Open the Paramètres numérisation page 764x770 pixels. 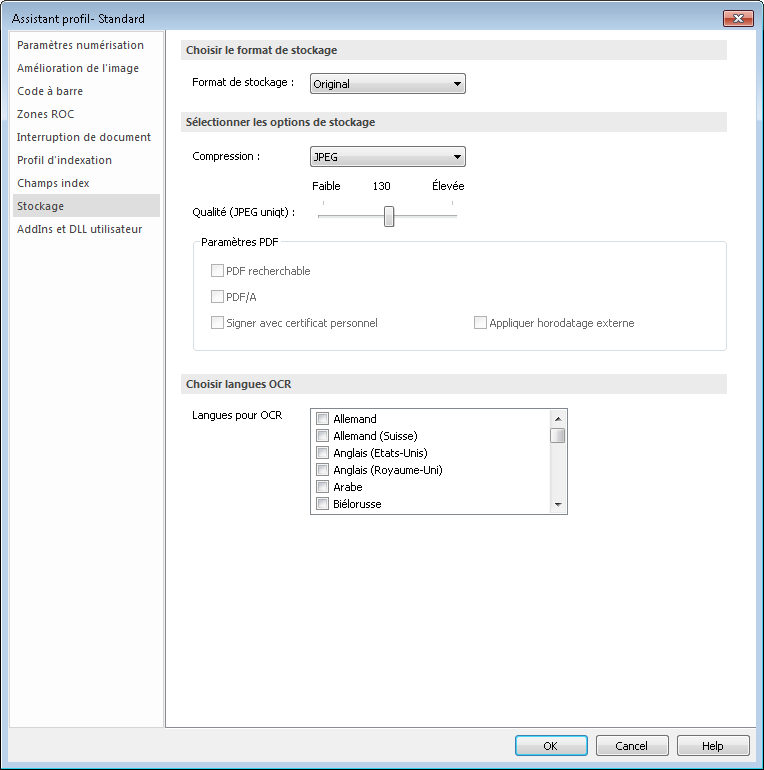point(86,45)
